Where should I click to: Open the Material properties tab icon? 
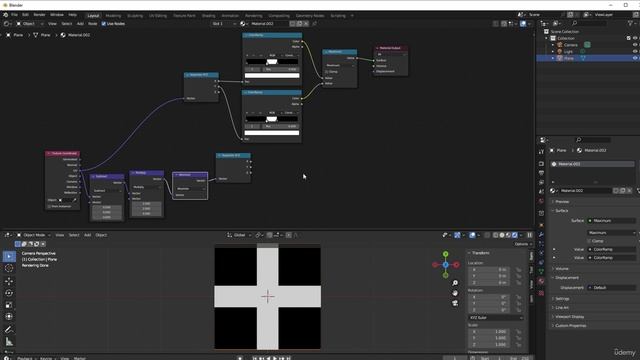tap(541, 281)
